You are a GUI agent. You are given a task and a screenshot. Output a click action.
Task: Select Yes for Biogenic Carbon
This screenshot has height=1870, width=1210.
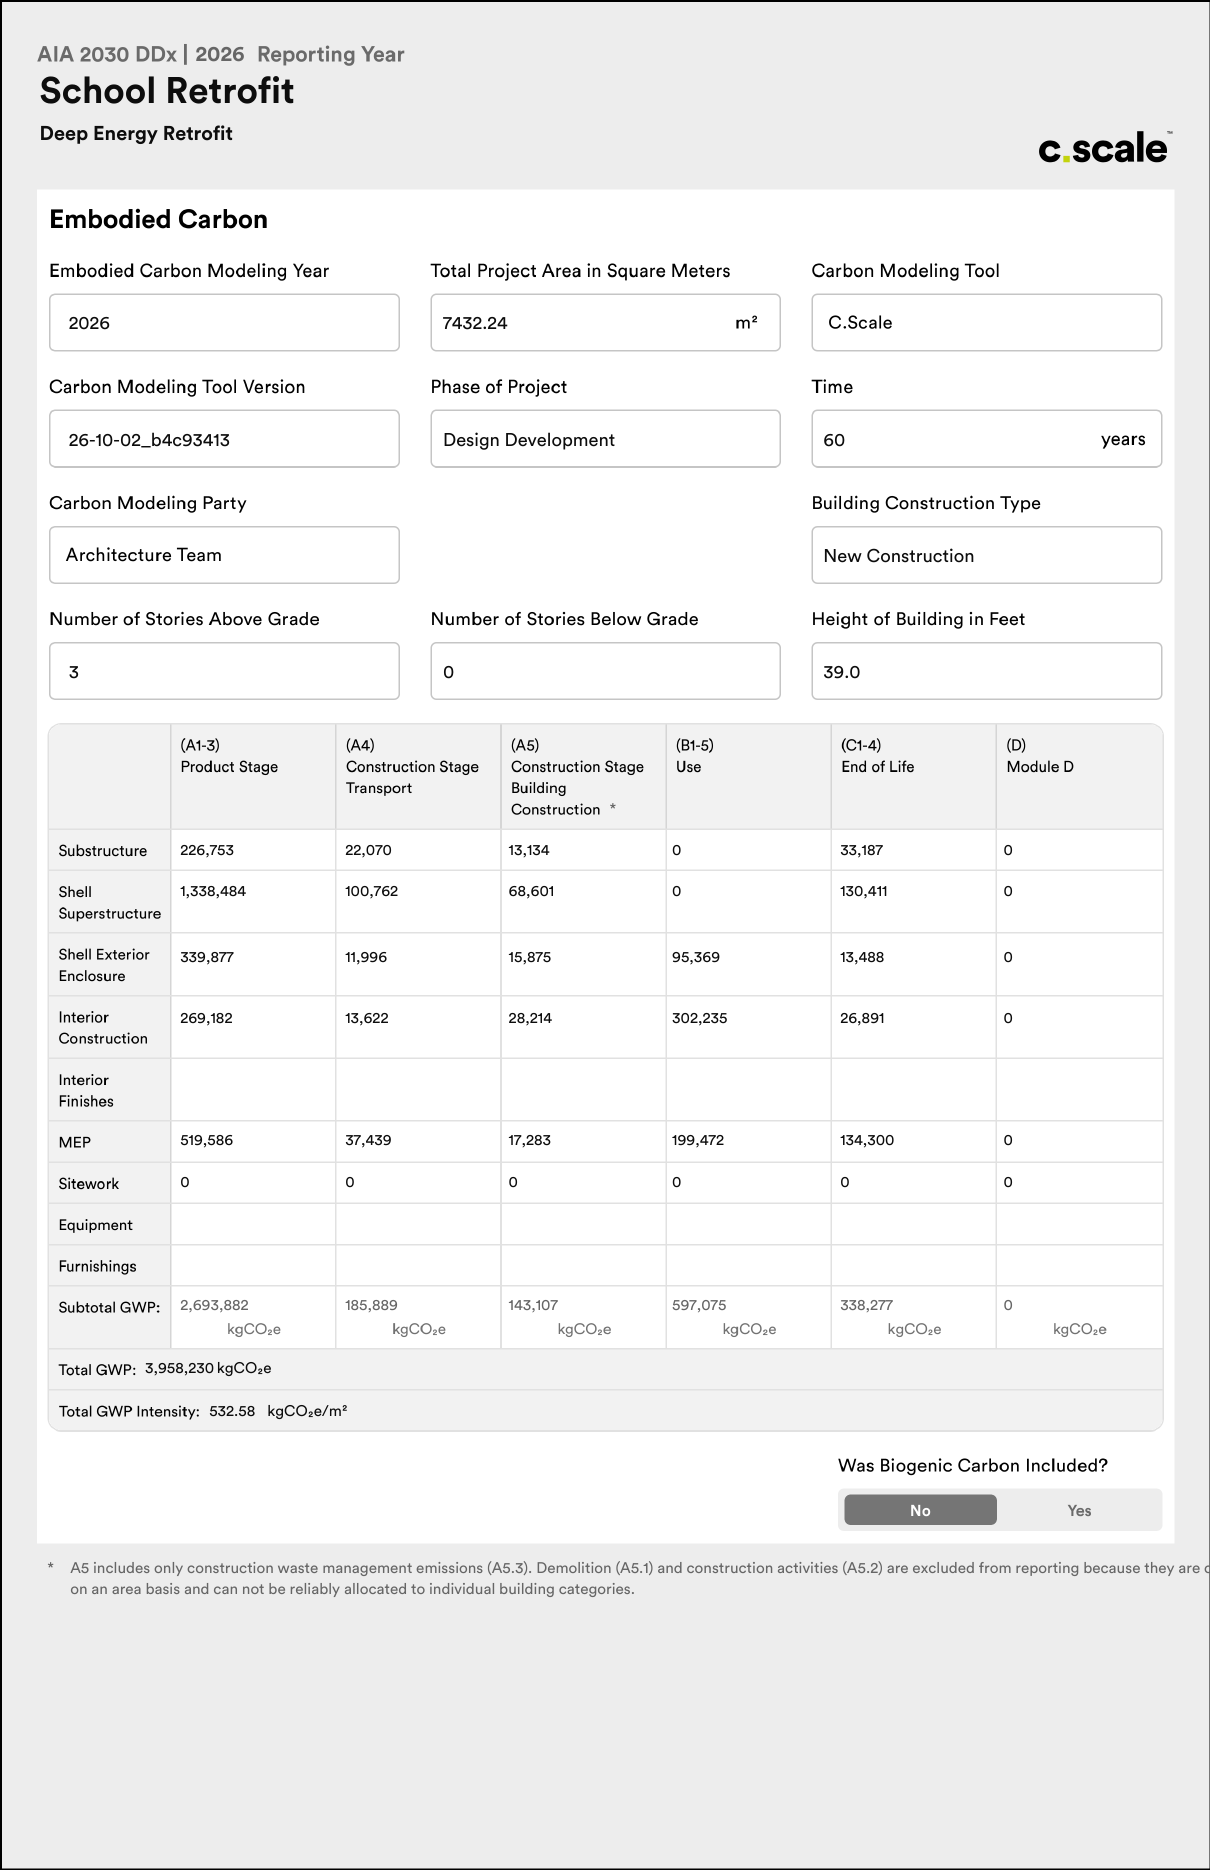pyautogui.click(x=1079, y=1510)
